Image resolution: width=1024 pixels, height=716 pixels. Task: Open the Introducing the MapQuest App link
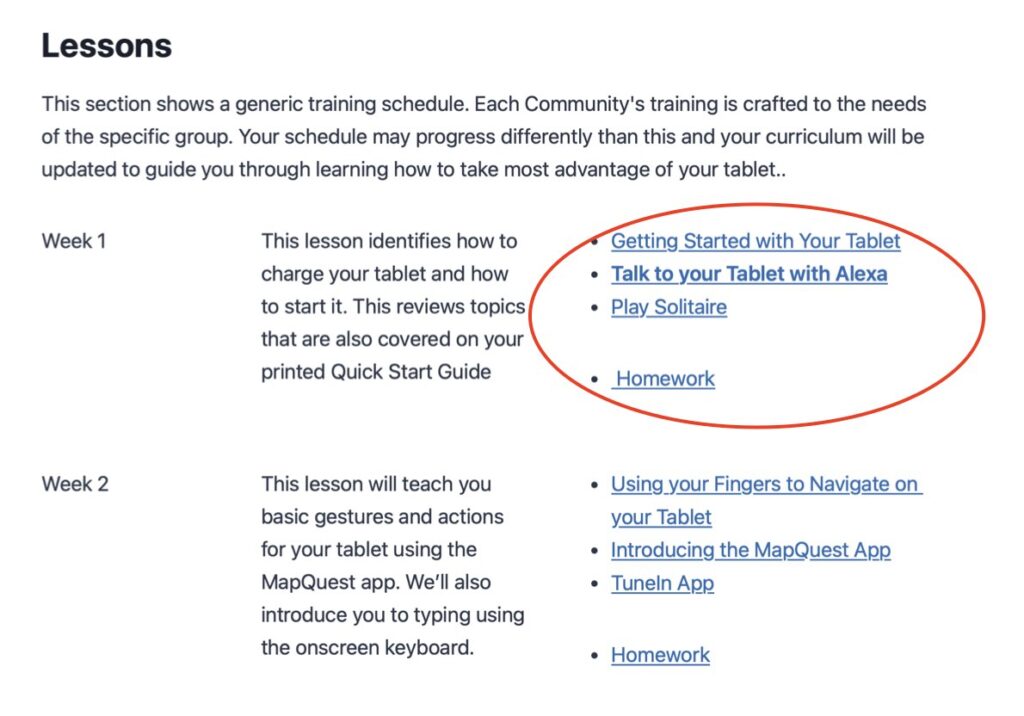click(x=750, y=550)
